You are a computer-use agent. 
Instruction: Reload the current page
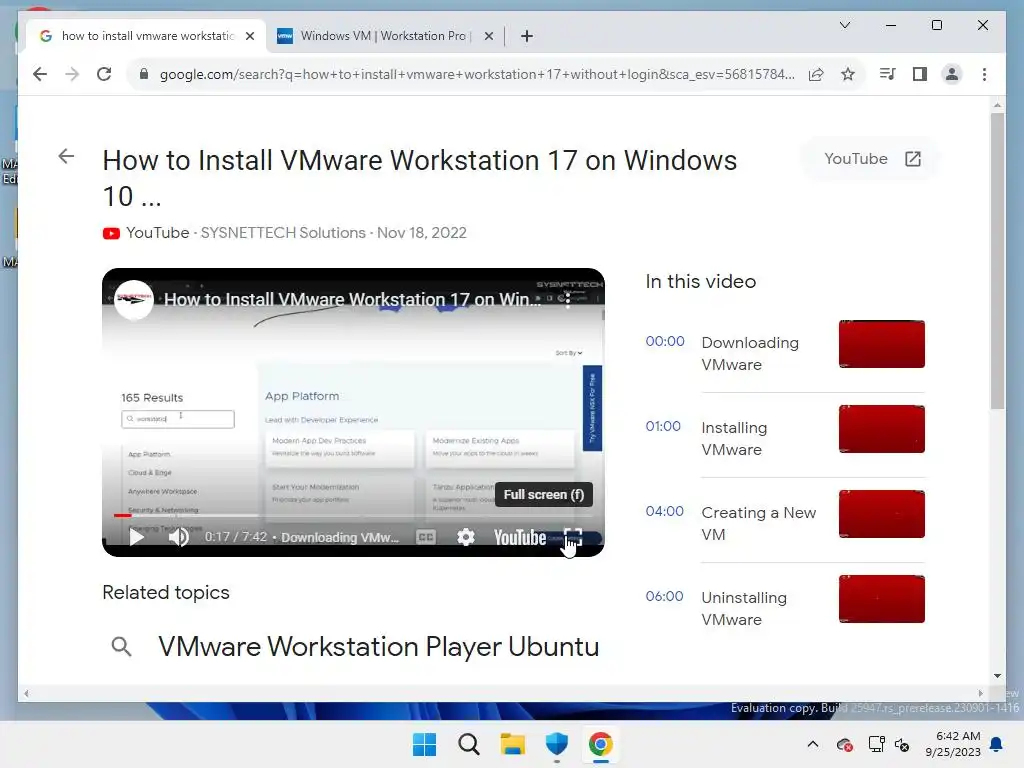tap(104, 74)
